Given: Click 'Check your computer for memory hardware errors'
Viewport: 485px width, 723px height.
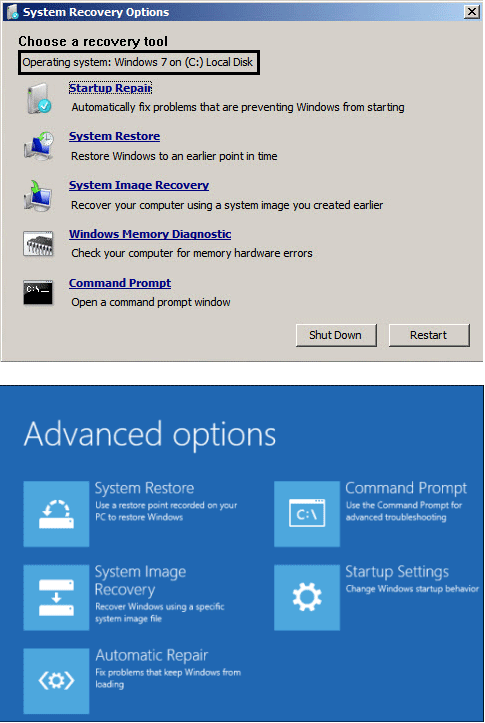Looking at the screenshot, I should coord(192,253).
